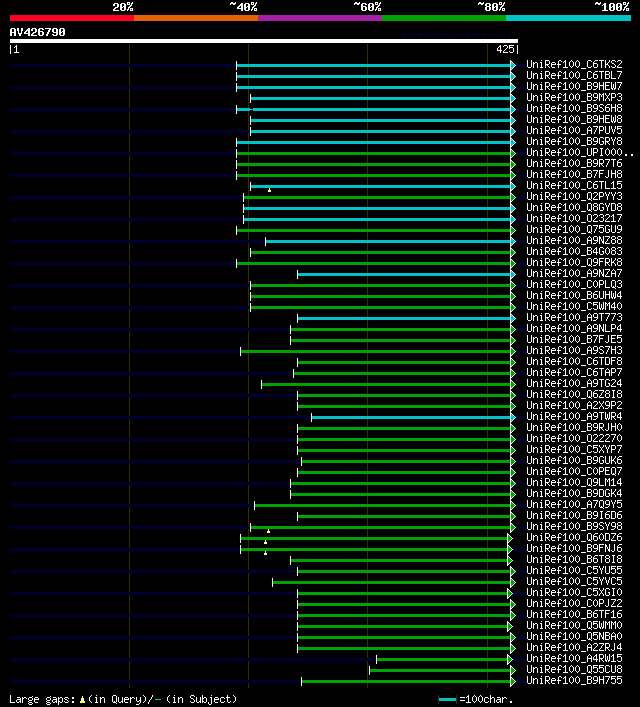Select hit label UniRef100_B4G083
Viewport: 640px width, 707px height.
point(574,252)
